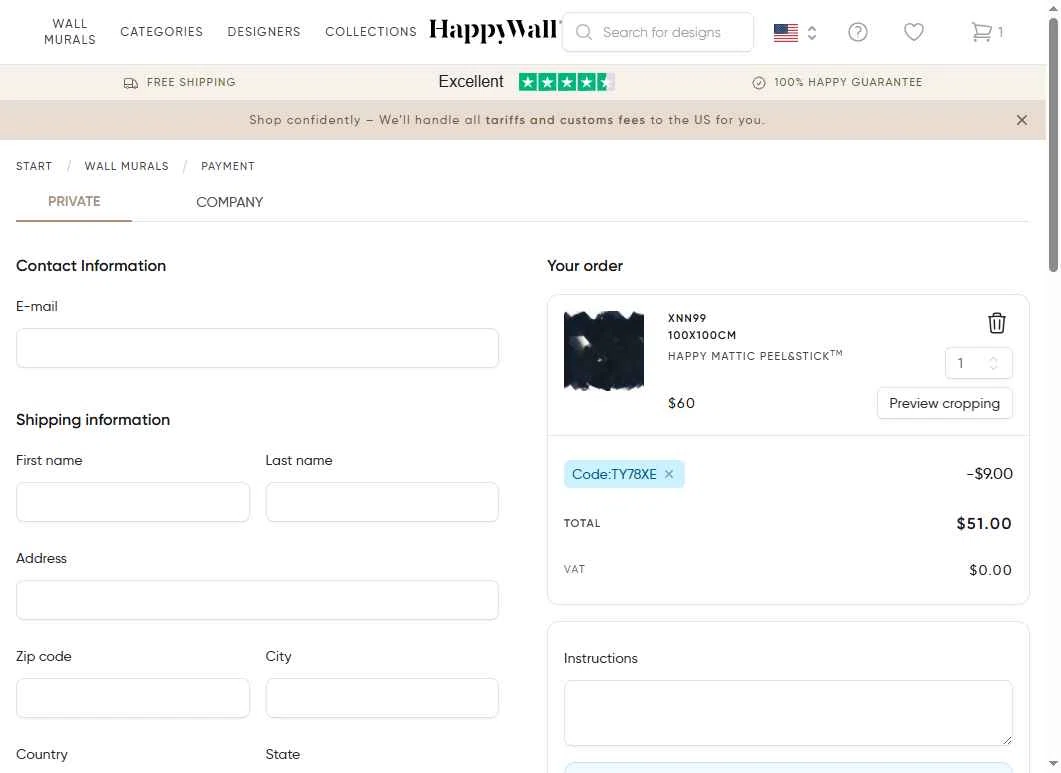Switch to the Private tab
The width and height of the screenshot is (1061, 773).
coord(74,202)
